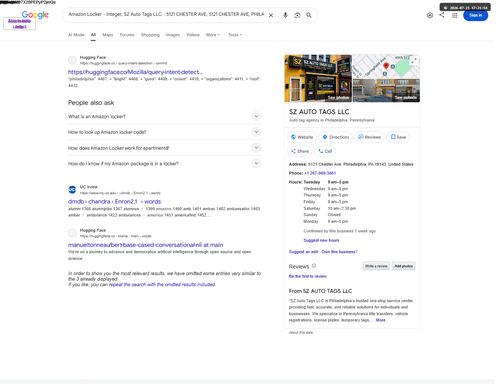Click the People also ask heading
500x384 pixels.
91,103
